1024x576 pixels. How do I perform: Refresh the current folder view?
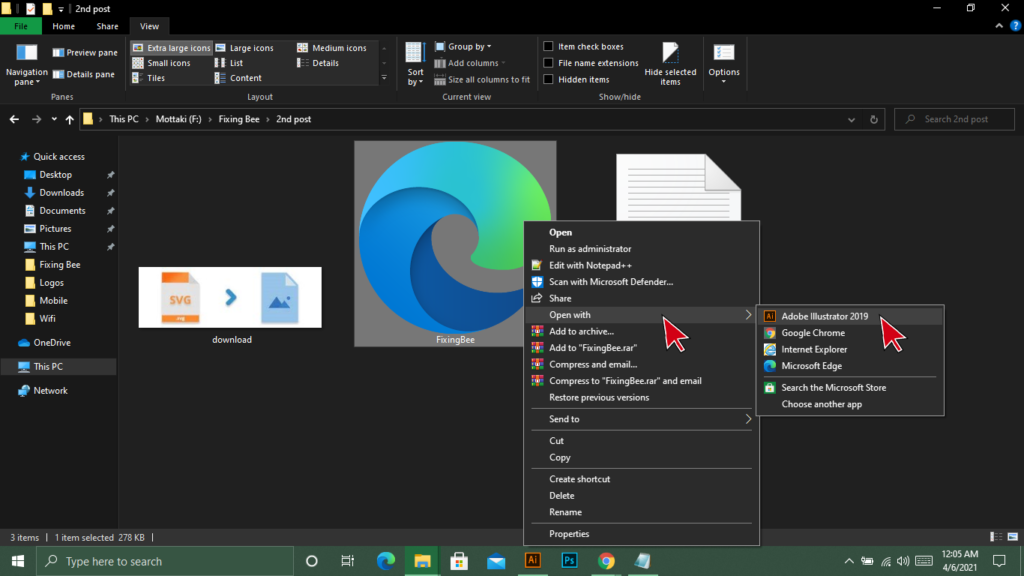pyautogui.click(x=874, y=120)
